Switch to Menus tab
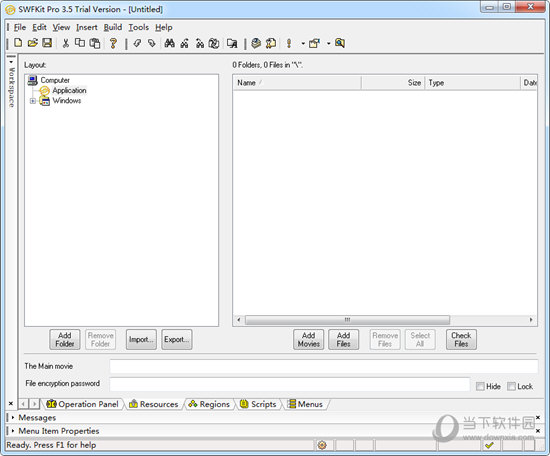This screenshot has width=550, height=456. (305, 404)
